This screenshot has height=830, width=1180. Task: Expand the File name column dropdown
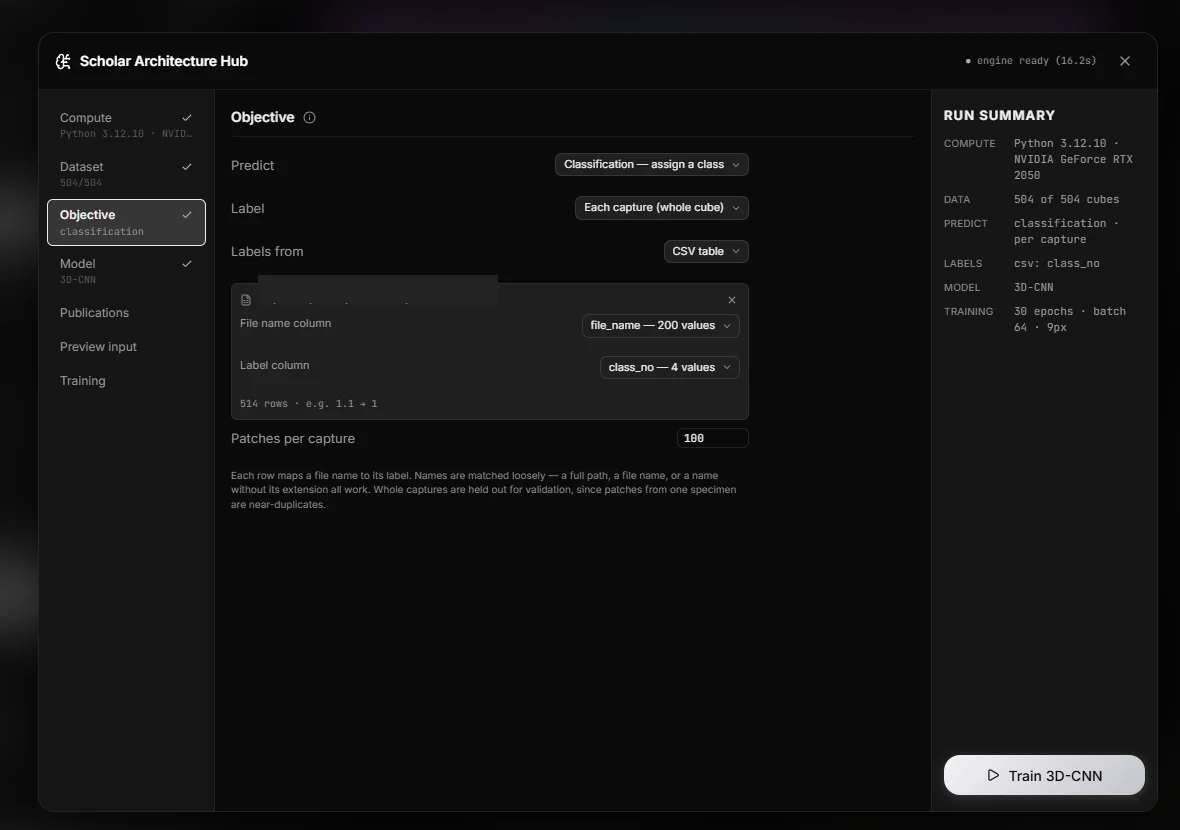(x=660, y=326)
